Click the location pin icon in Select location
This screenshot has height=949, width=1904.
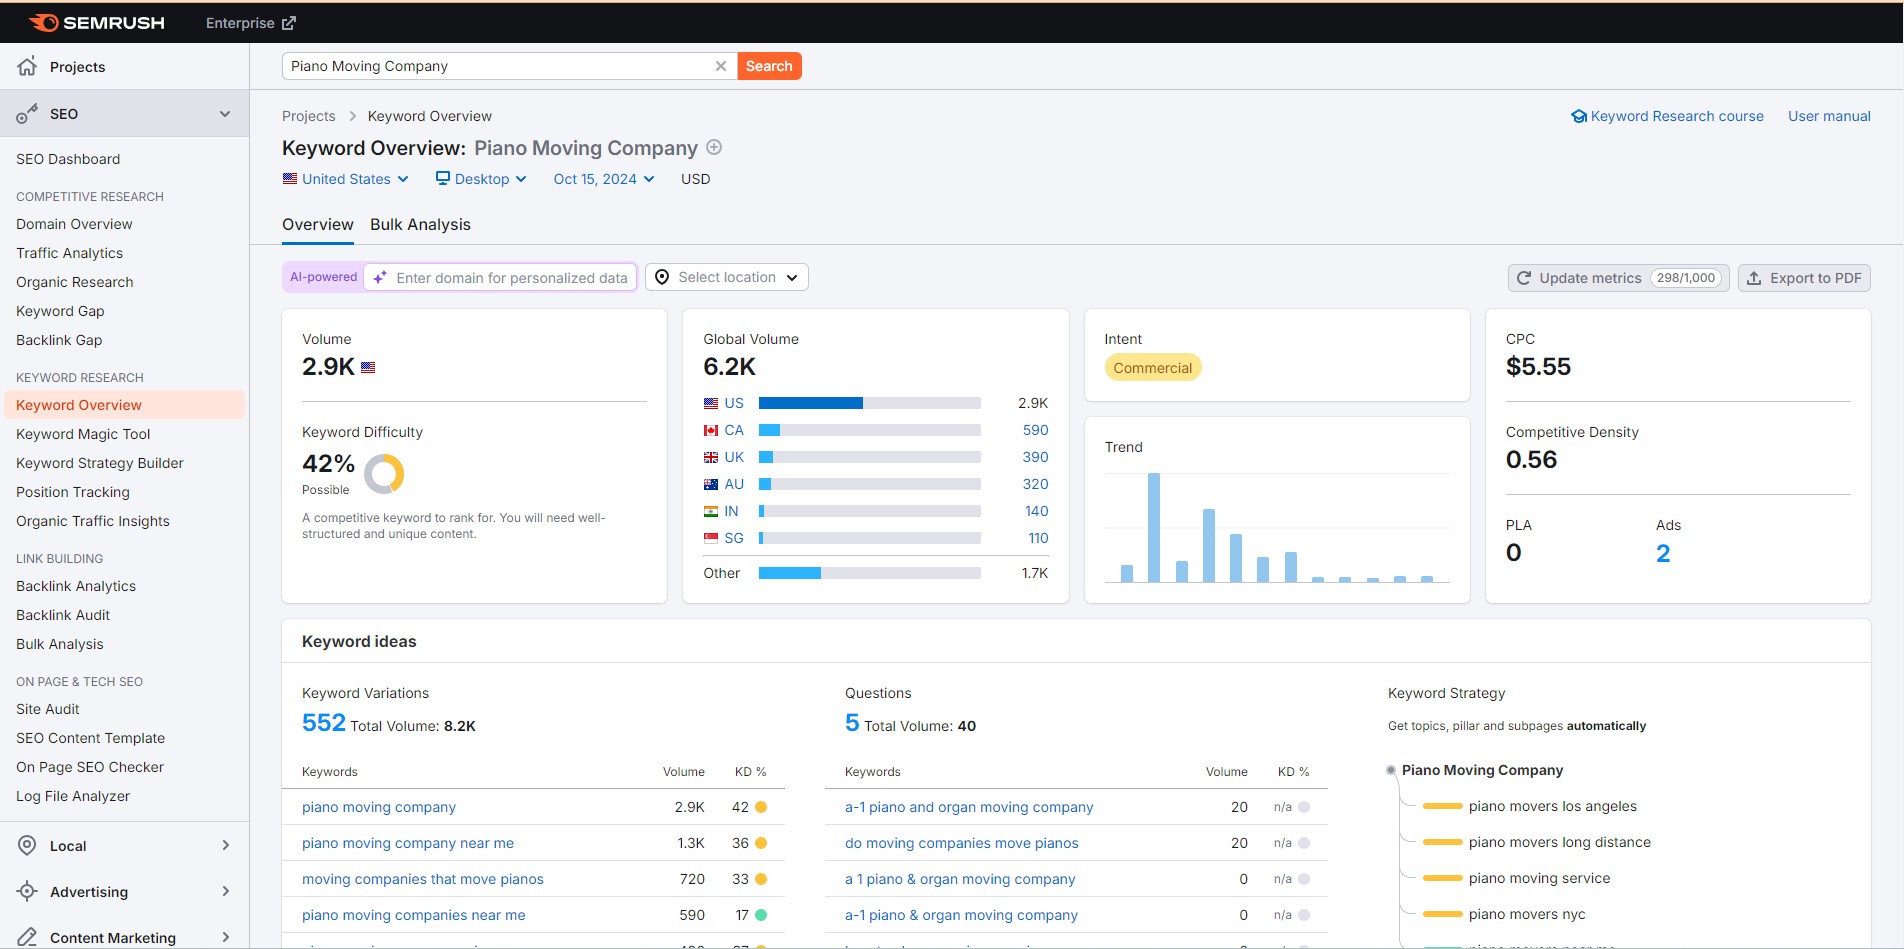click(662, 277)
